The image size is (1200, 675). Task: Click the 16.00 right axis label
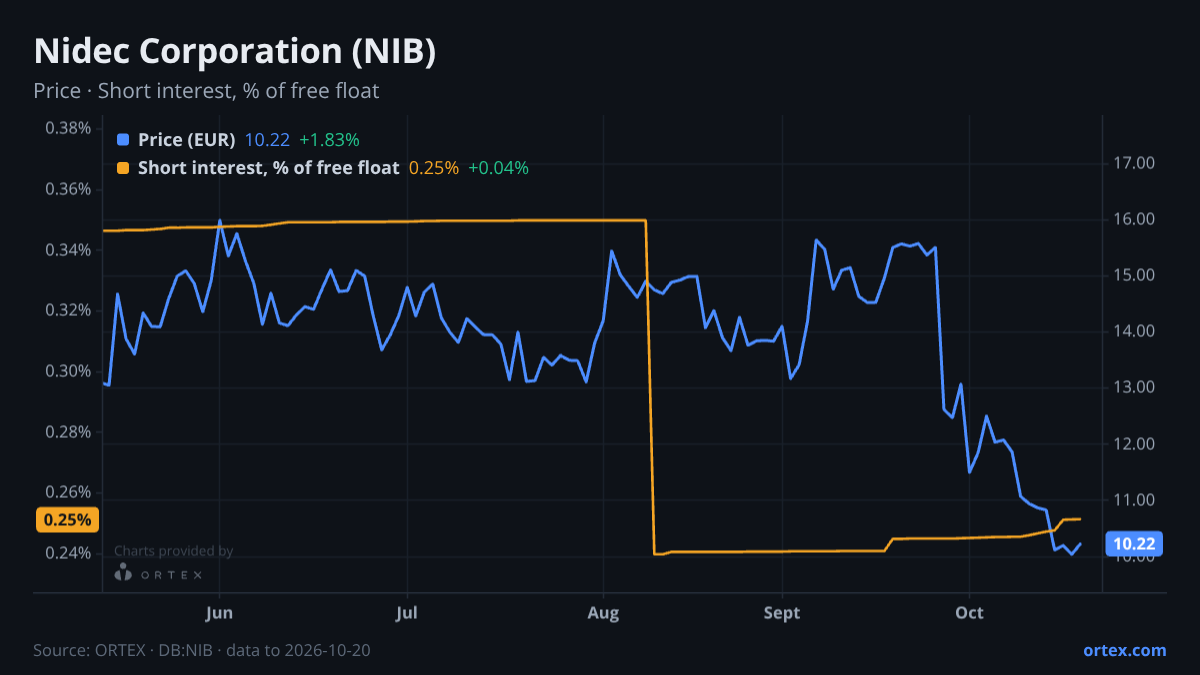1134,219
